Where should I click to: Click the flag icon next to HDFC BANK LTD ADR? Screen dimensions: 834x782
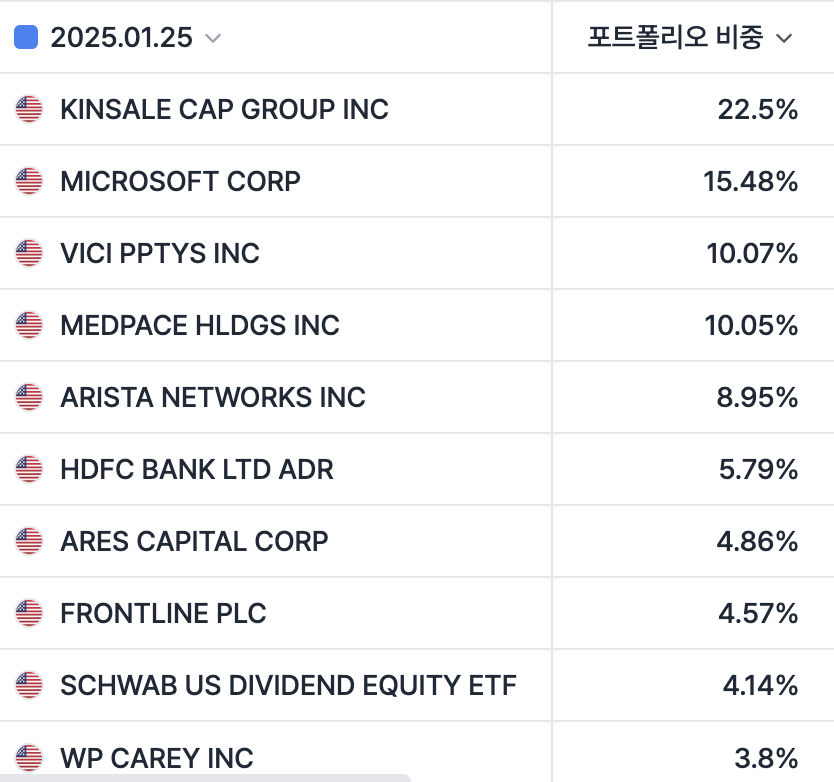click(29, 469)
